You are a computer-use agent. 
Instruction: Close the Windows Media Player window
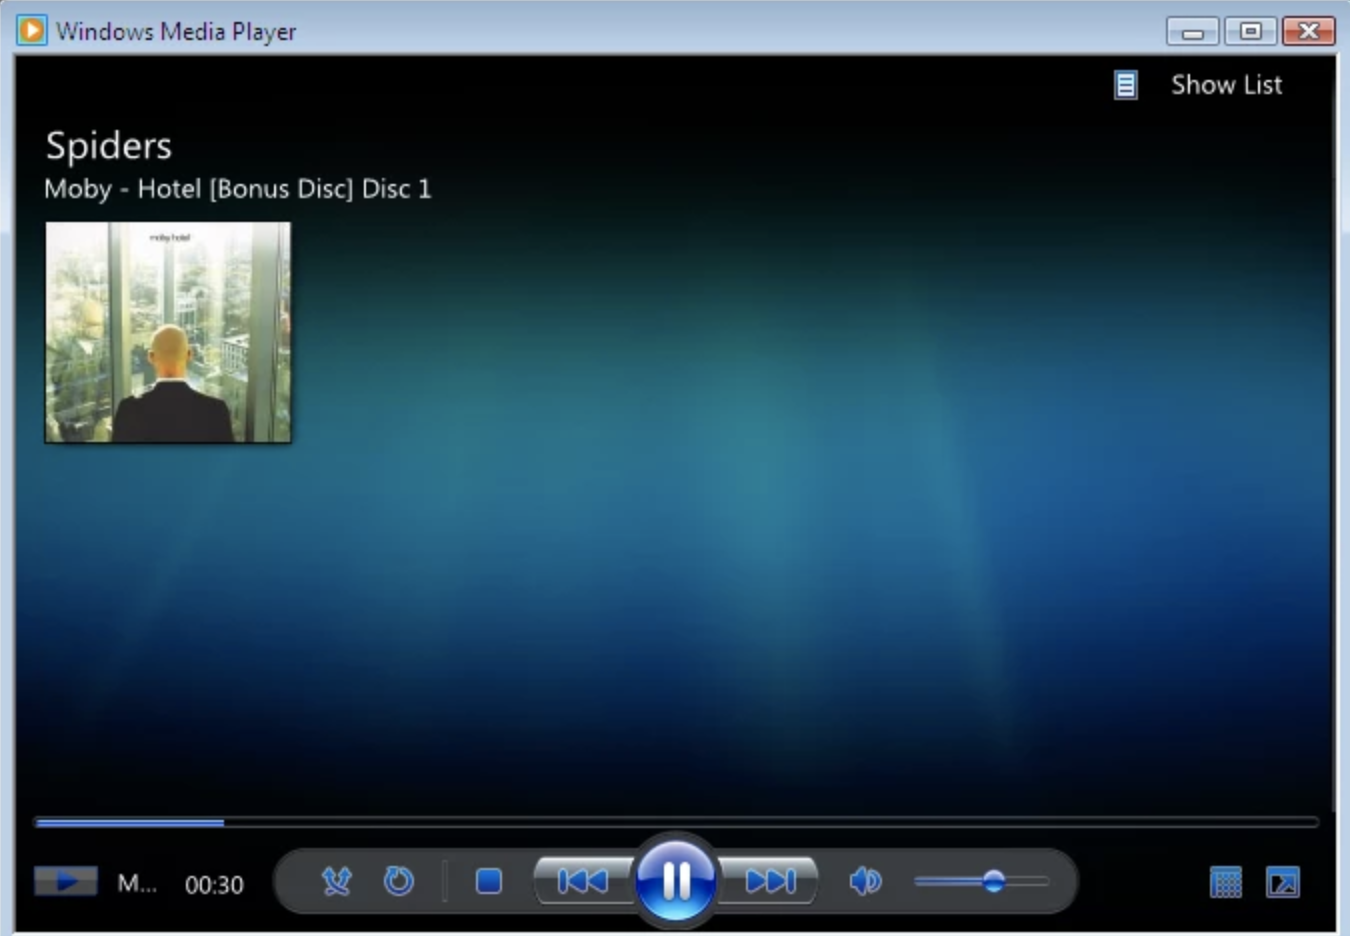pos(1308,31)
